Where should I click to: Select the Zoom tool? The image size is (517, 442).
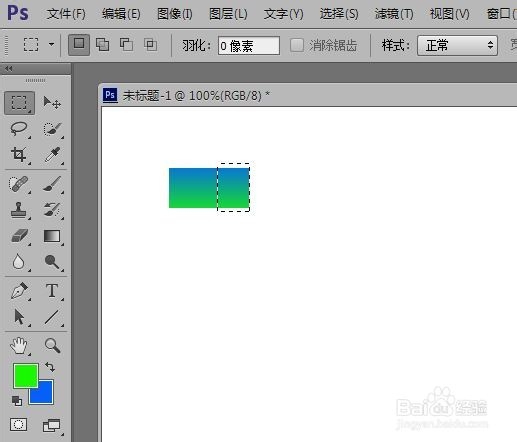[52, 346]
